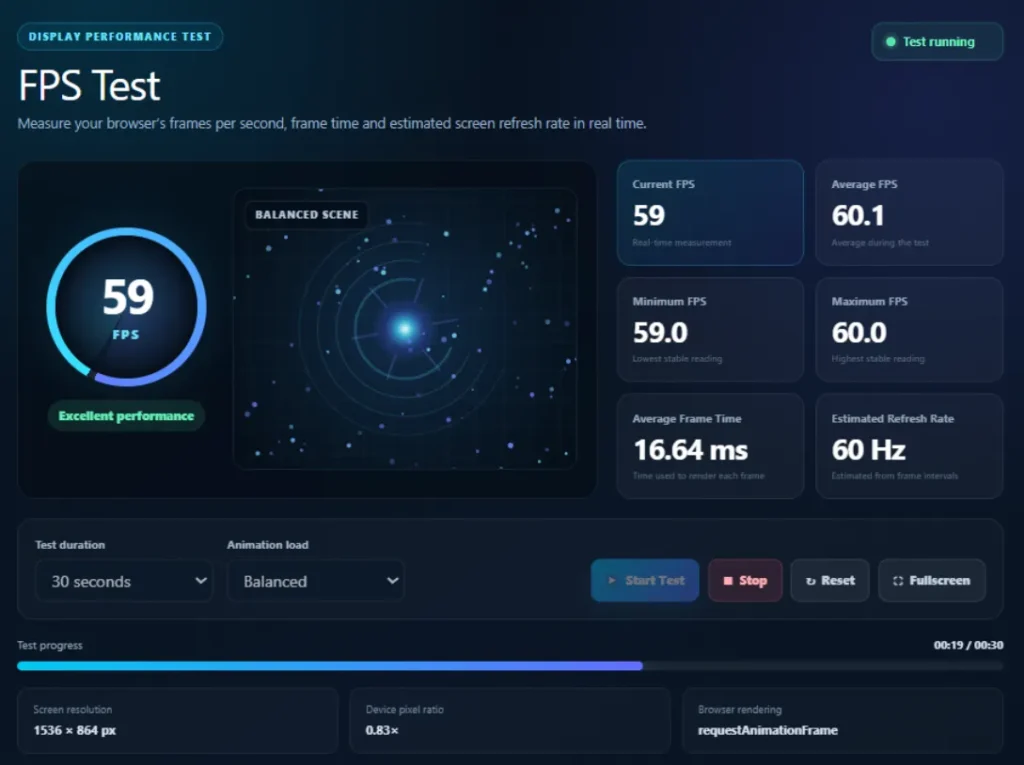The image size is (1024, 765).
Task: Click the elapsed time 00:19 / 00:30
Action: pos(968,645)
